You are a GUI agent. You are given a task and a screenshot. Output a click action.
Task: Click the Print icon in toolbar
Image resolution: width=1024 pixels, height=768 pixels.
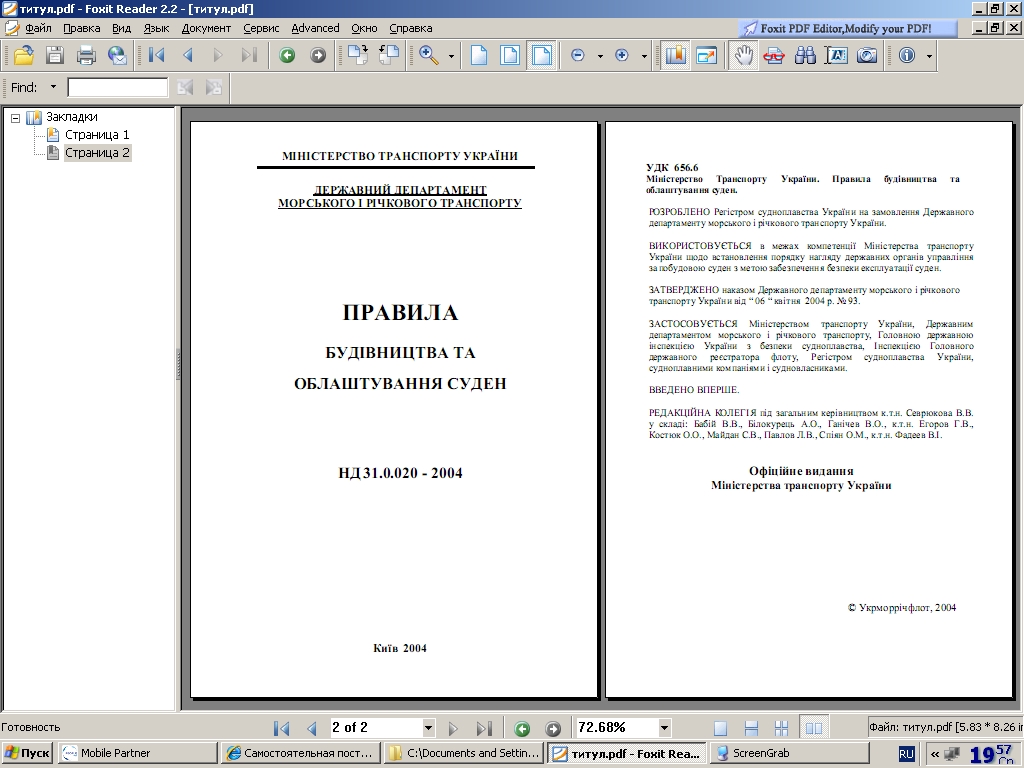[x=87, y=56]
